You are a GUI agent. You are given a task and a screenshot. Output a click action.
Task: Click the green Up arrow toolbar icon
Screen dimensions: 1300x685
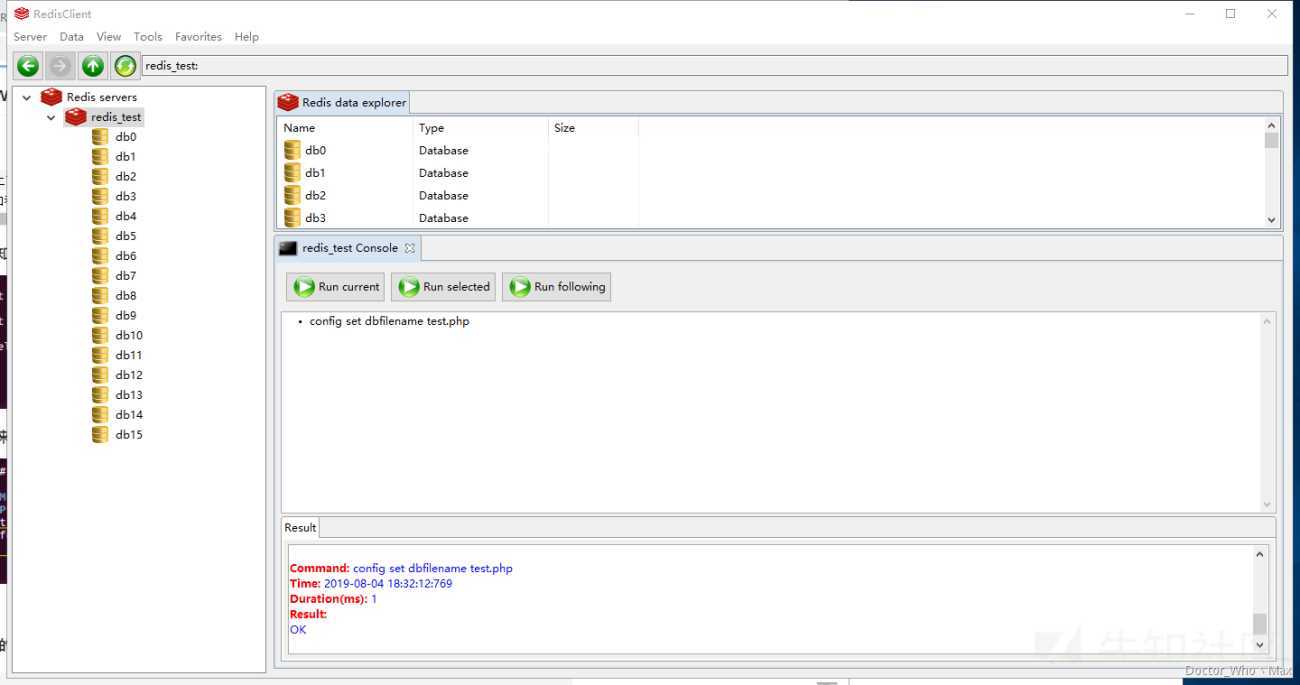[93, 66]
